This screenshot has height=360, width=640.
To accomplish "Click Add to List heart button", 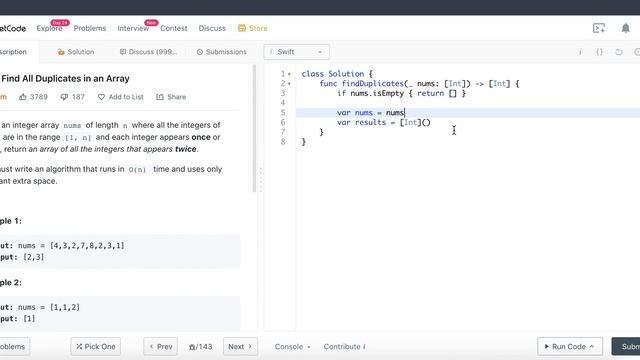I will point(120,97).
